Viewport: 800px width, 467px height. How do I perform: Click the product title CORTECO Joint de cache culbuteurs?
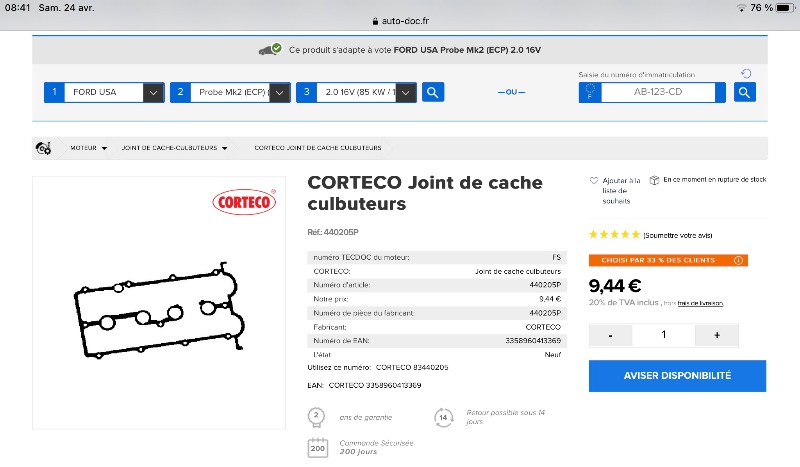[424, 193]
